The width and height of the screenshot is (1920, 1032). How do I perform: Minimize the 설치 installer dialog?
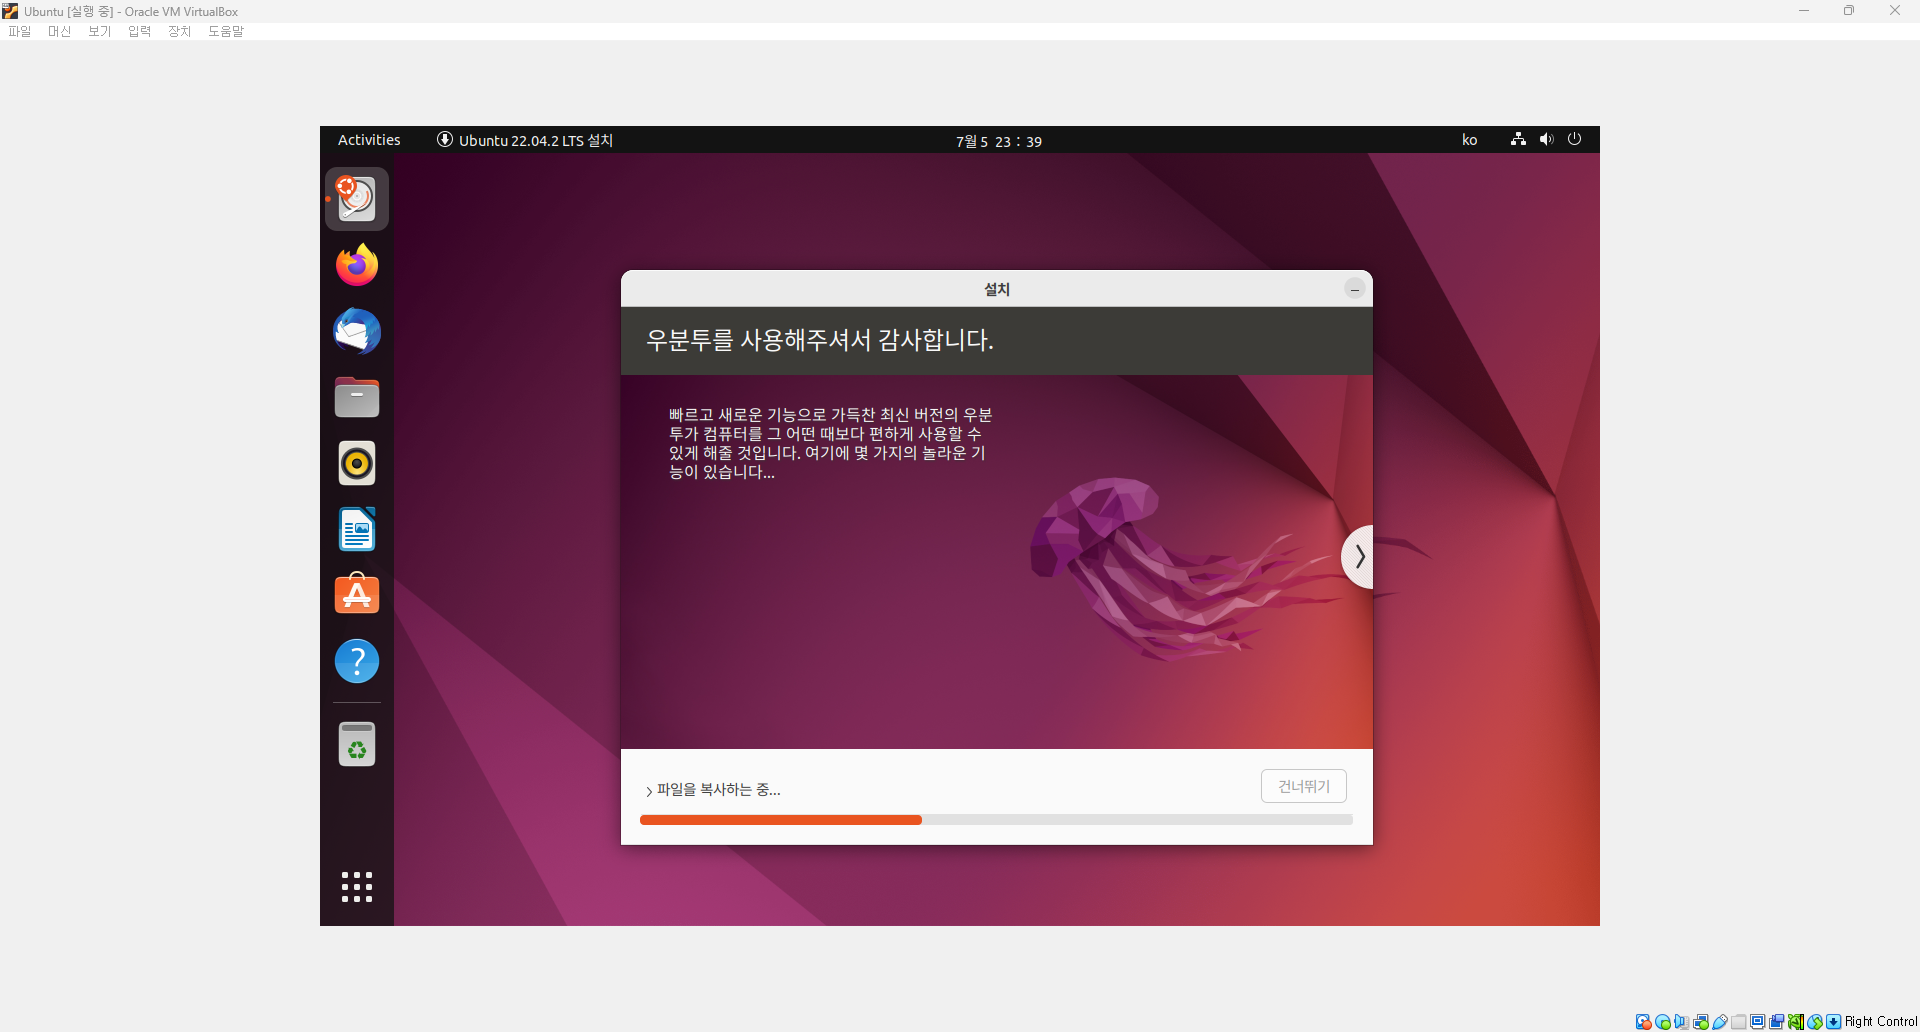click(x=1355, y=289)
